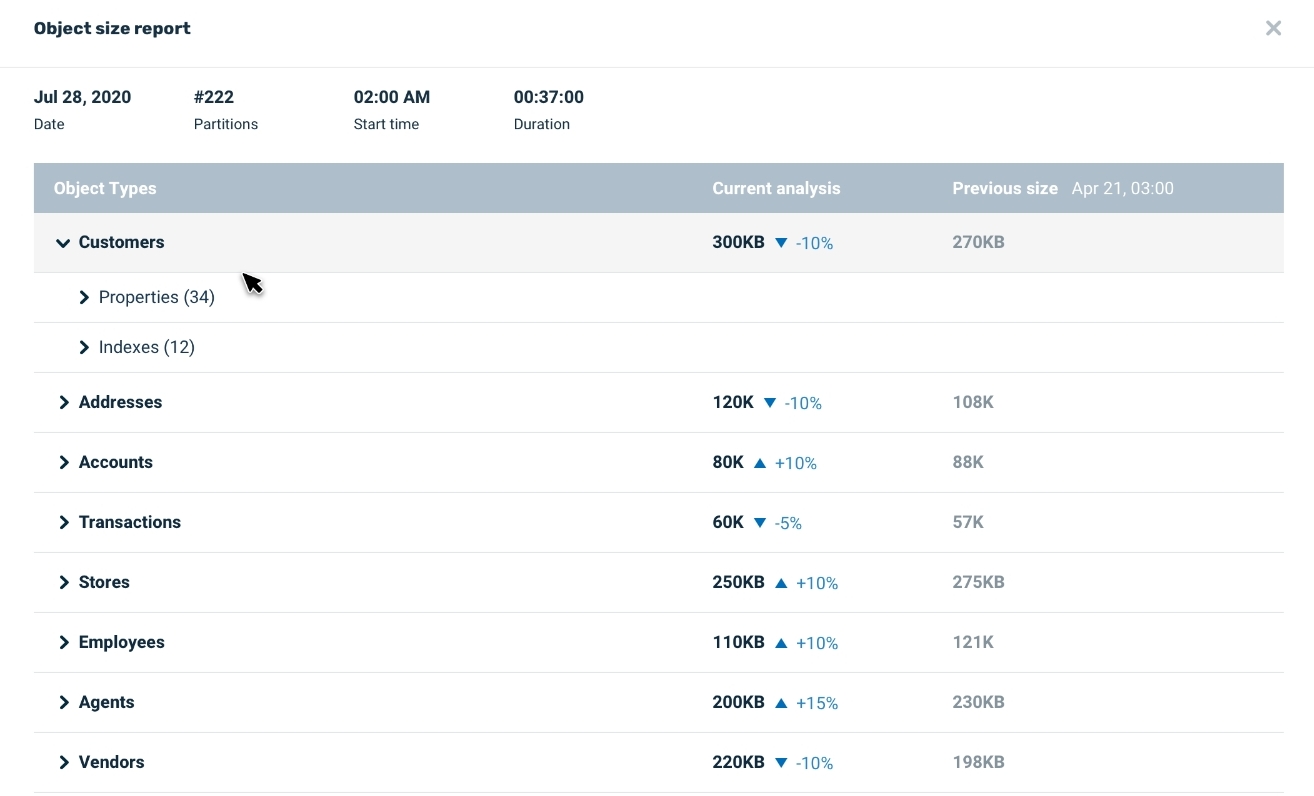Image resolution: width=1314 pixels, height=796 pixels.
Task: Click the Previous size column header
Action: [x=1004, y=188]
